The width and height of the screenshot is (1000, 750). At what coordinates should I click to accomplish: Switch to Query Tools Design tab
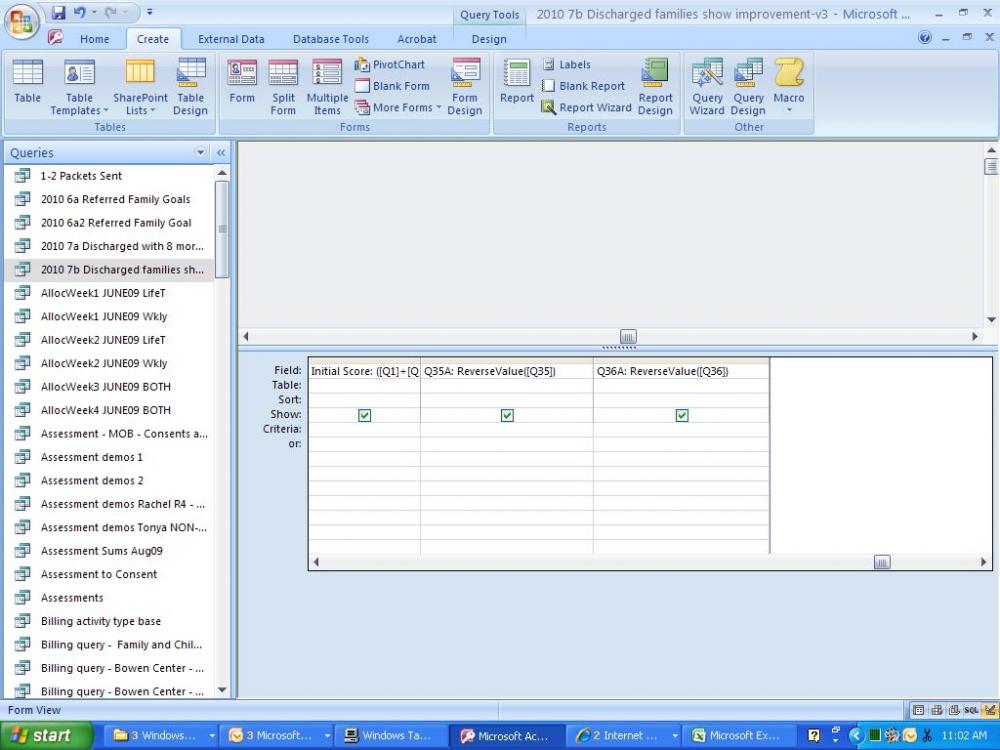coord(489,39)
